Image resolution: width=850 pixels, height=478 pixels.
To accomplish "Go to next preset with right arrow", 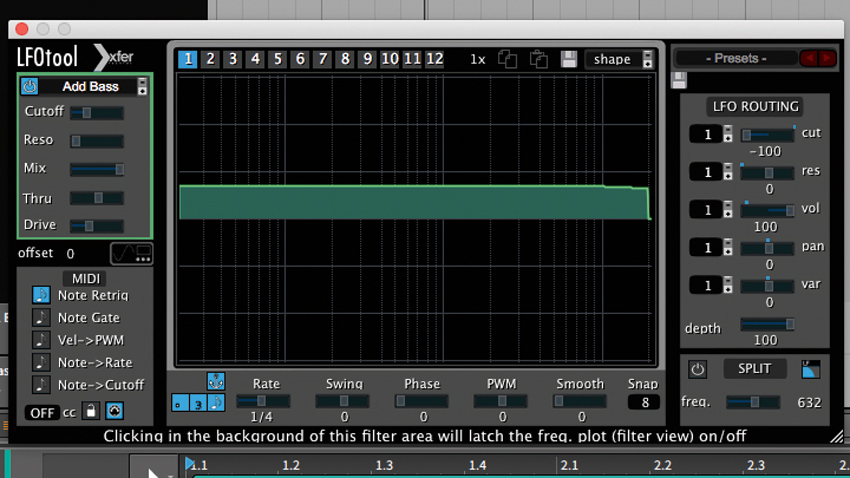I will point(827,58).
